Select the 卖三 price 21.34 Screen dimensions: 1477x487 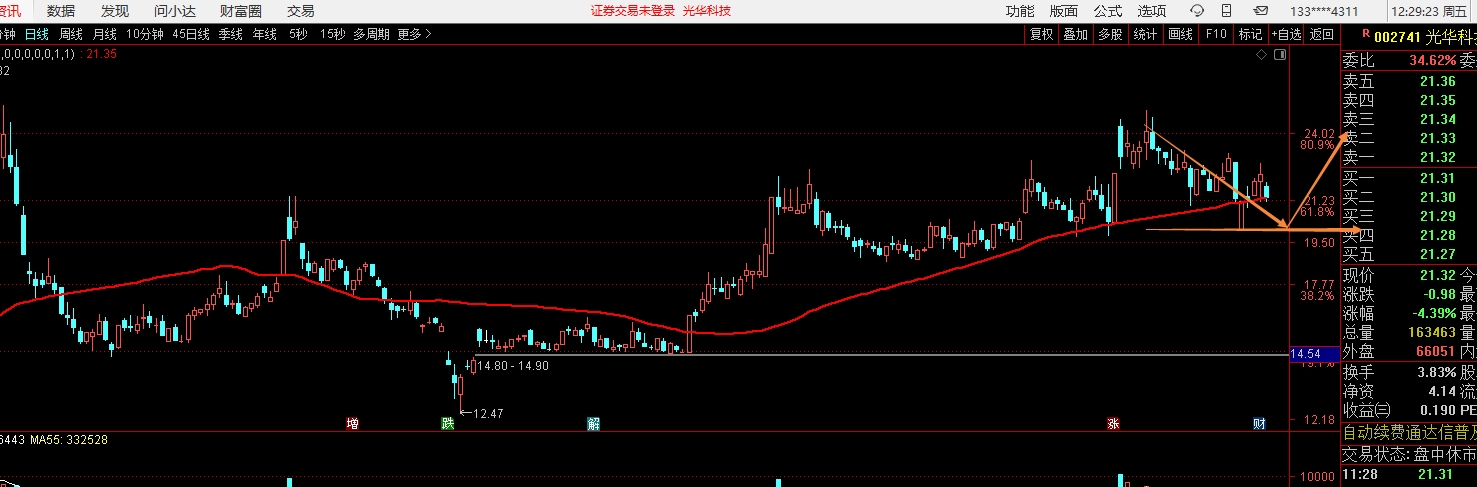[x=1438, y=119]
